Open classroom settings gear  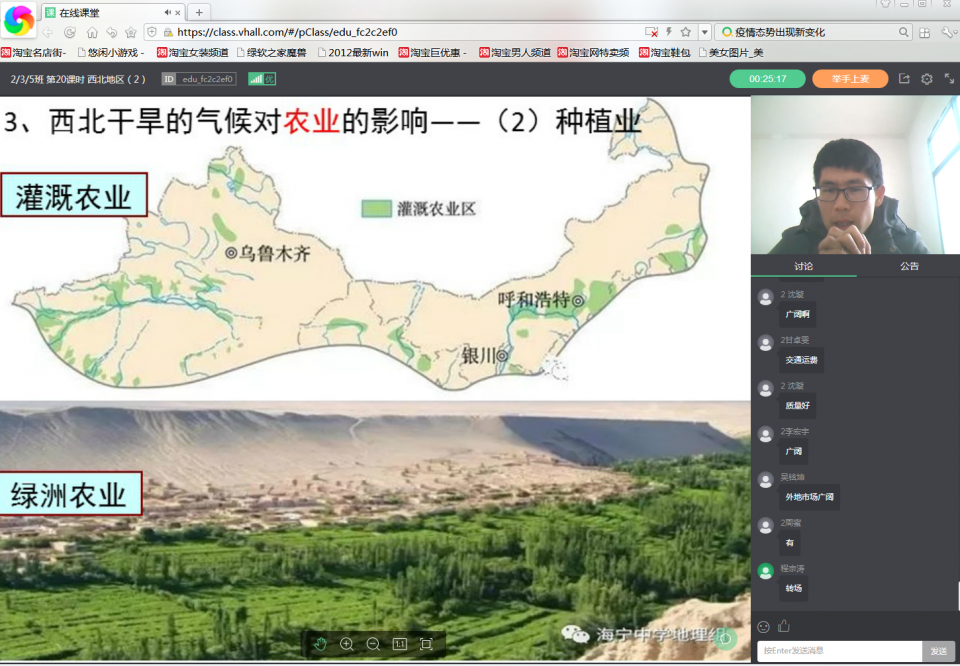pos(926,79)
